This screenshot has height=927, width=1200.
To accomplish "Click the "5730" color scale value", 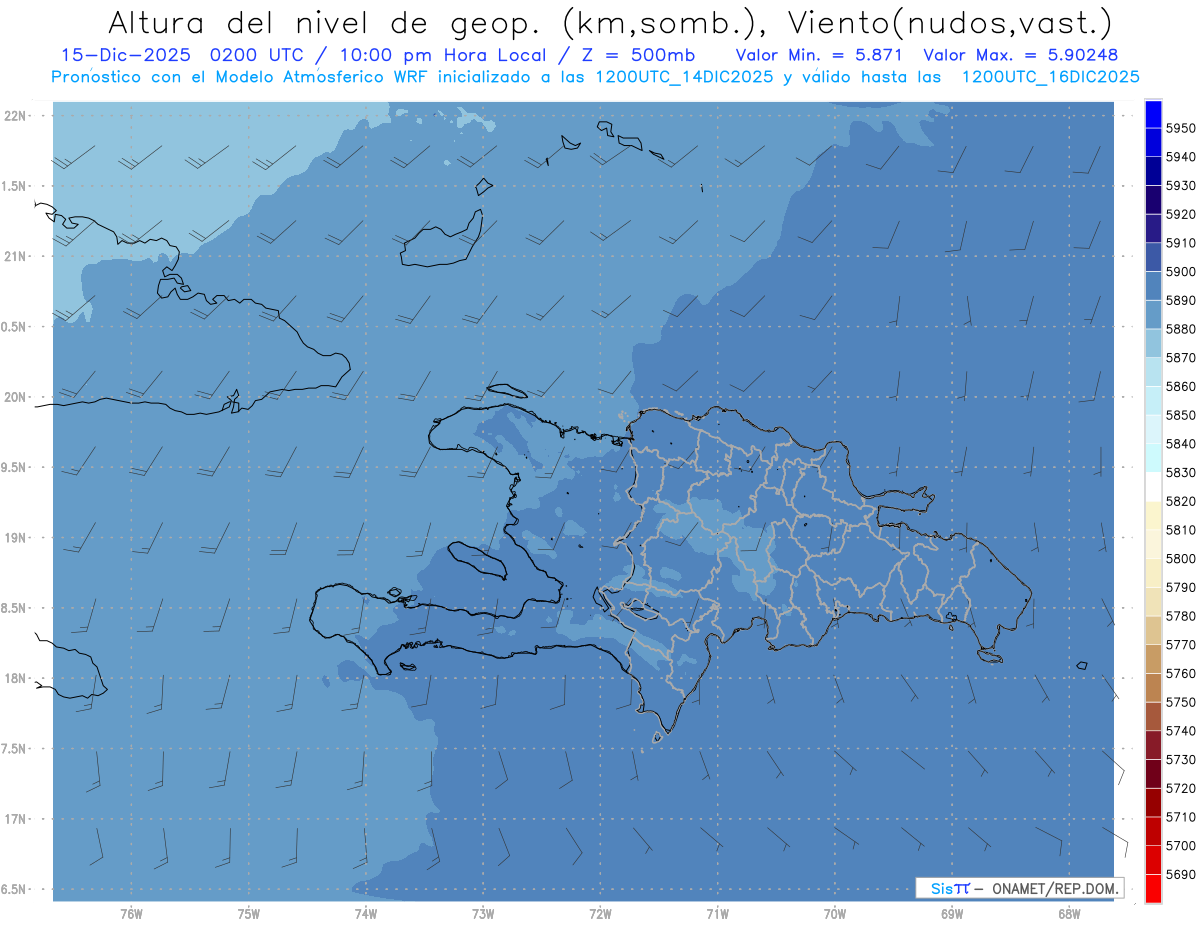I will 1180,759.
